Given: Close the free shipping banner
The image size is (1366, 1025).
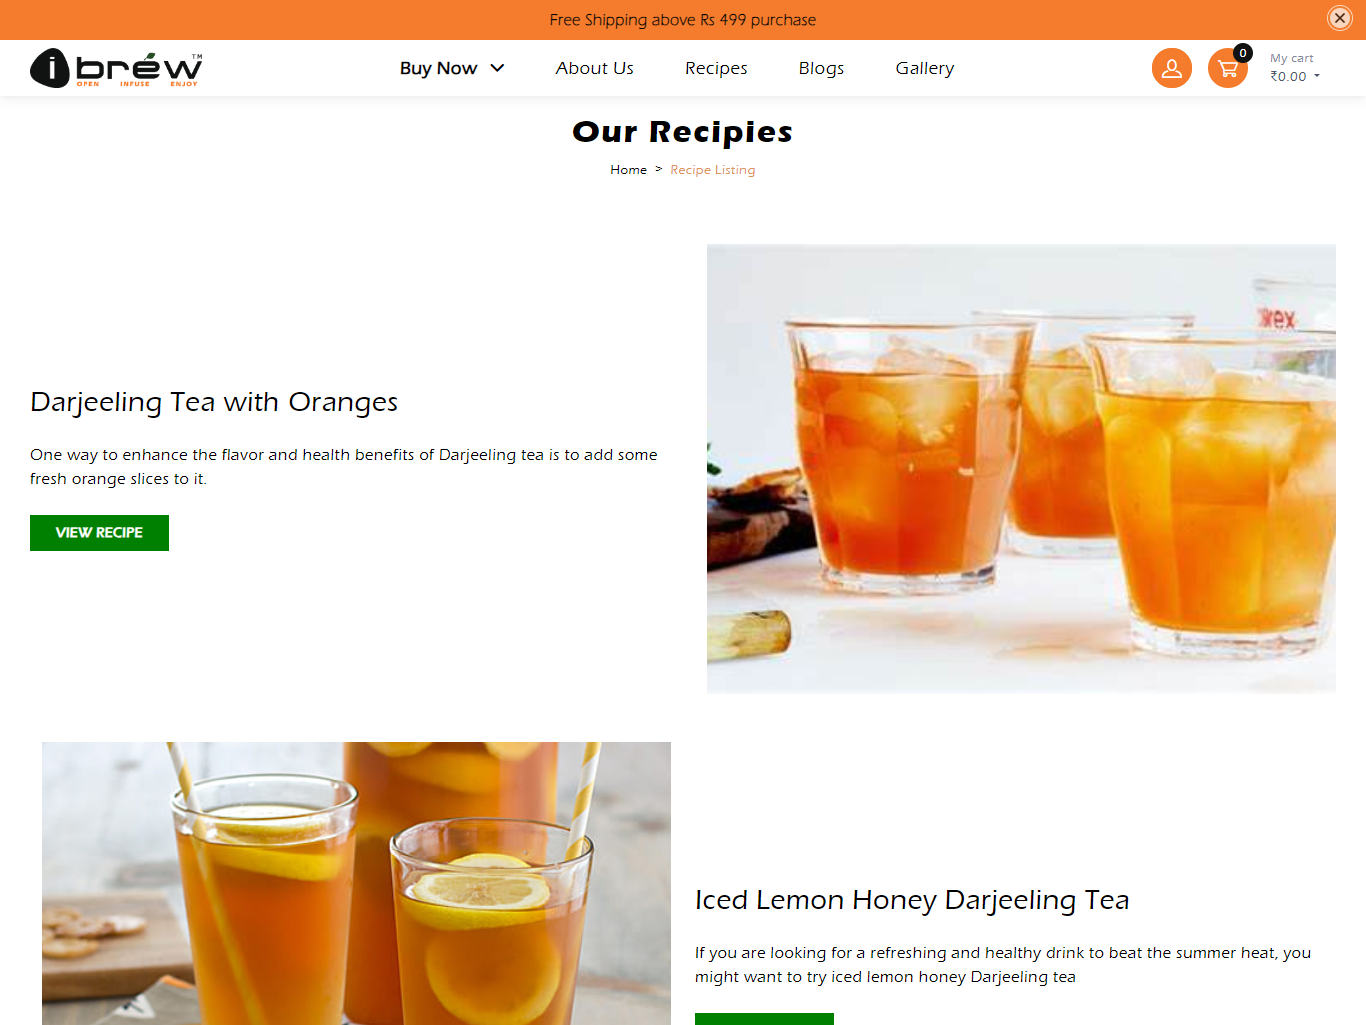Looking at the screenshot, I should 1340,18.
